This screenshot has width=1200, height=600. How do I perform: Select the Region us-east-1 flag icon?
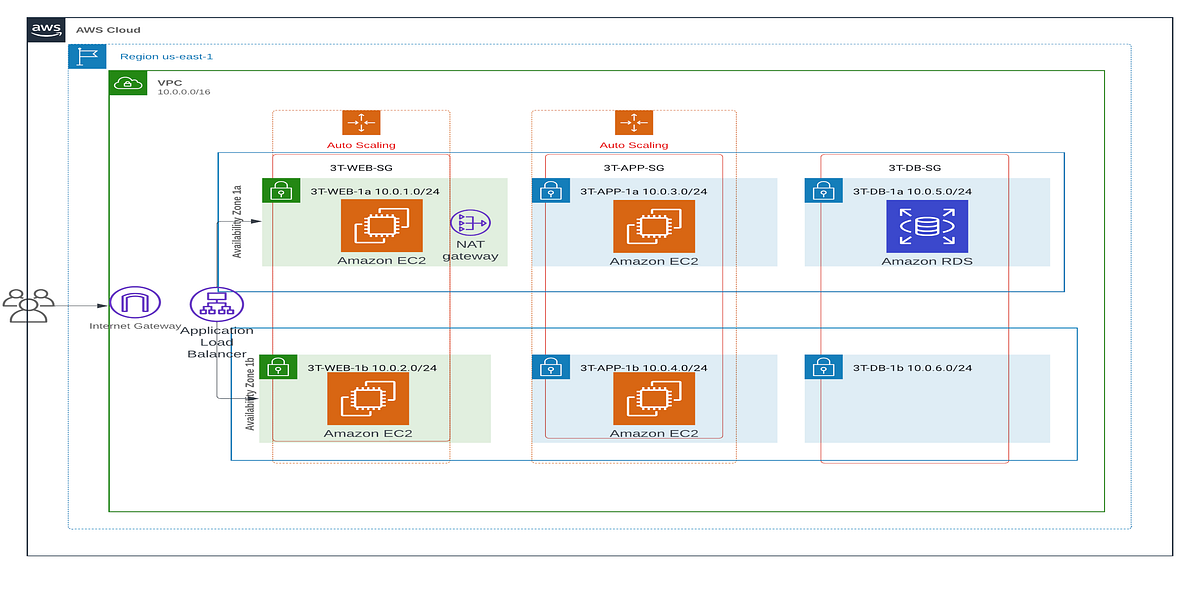[x=86, y=56]
